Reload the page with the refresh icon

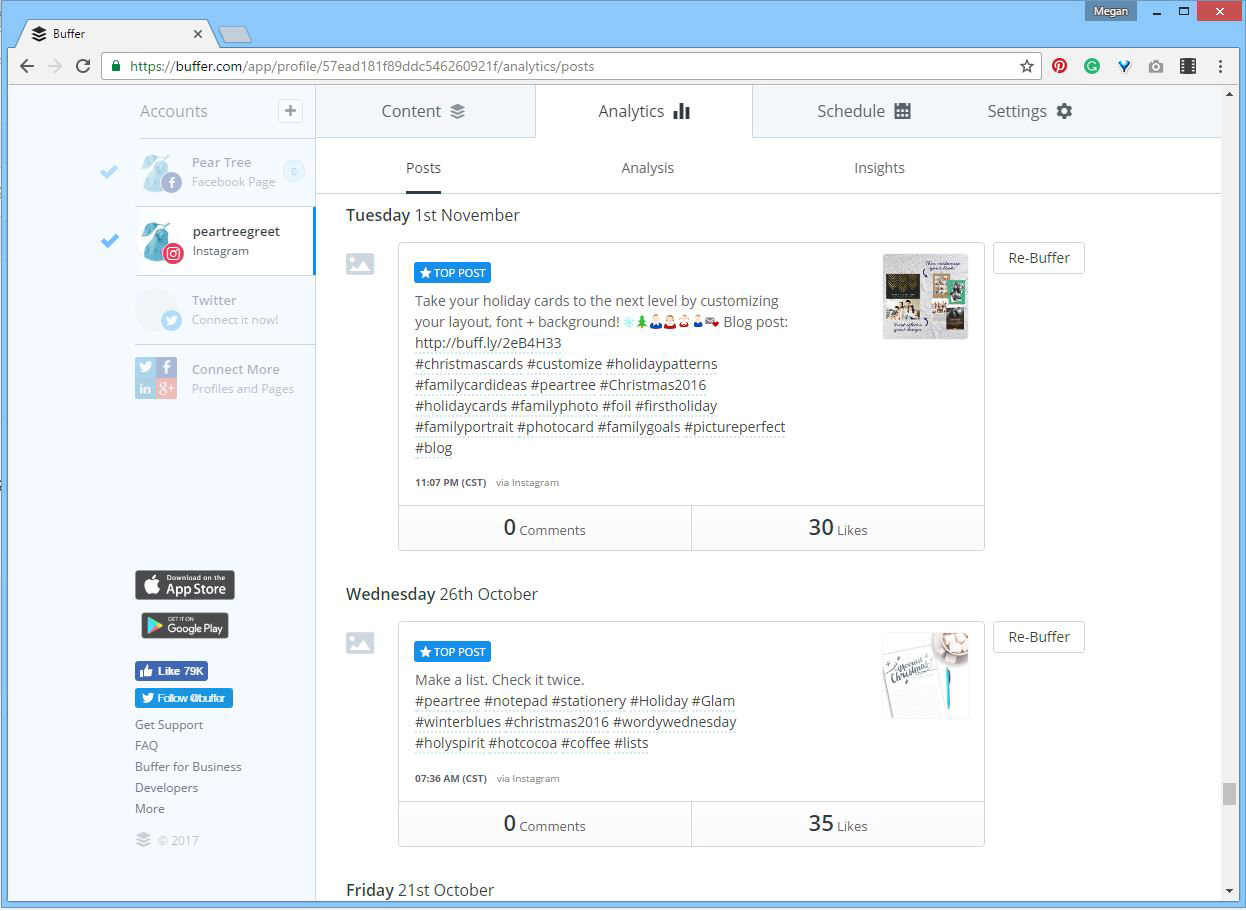[x=83, y=66]
